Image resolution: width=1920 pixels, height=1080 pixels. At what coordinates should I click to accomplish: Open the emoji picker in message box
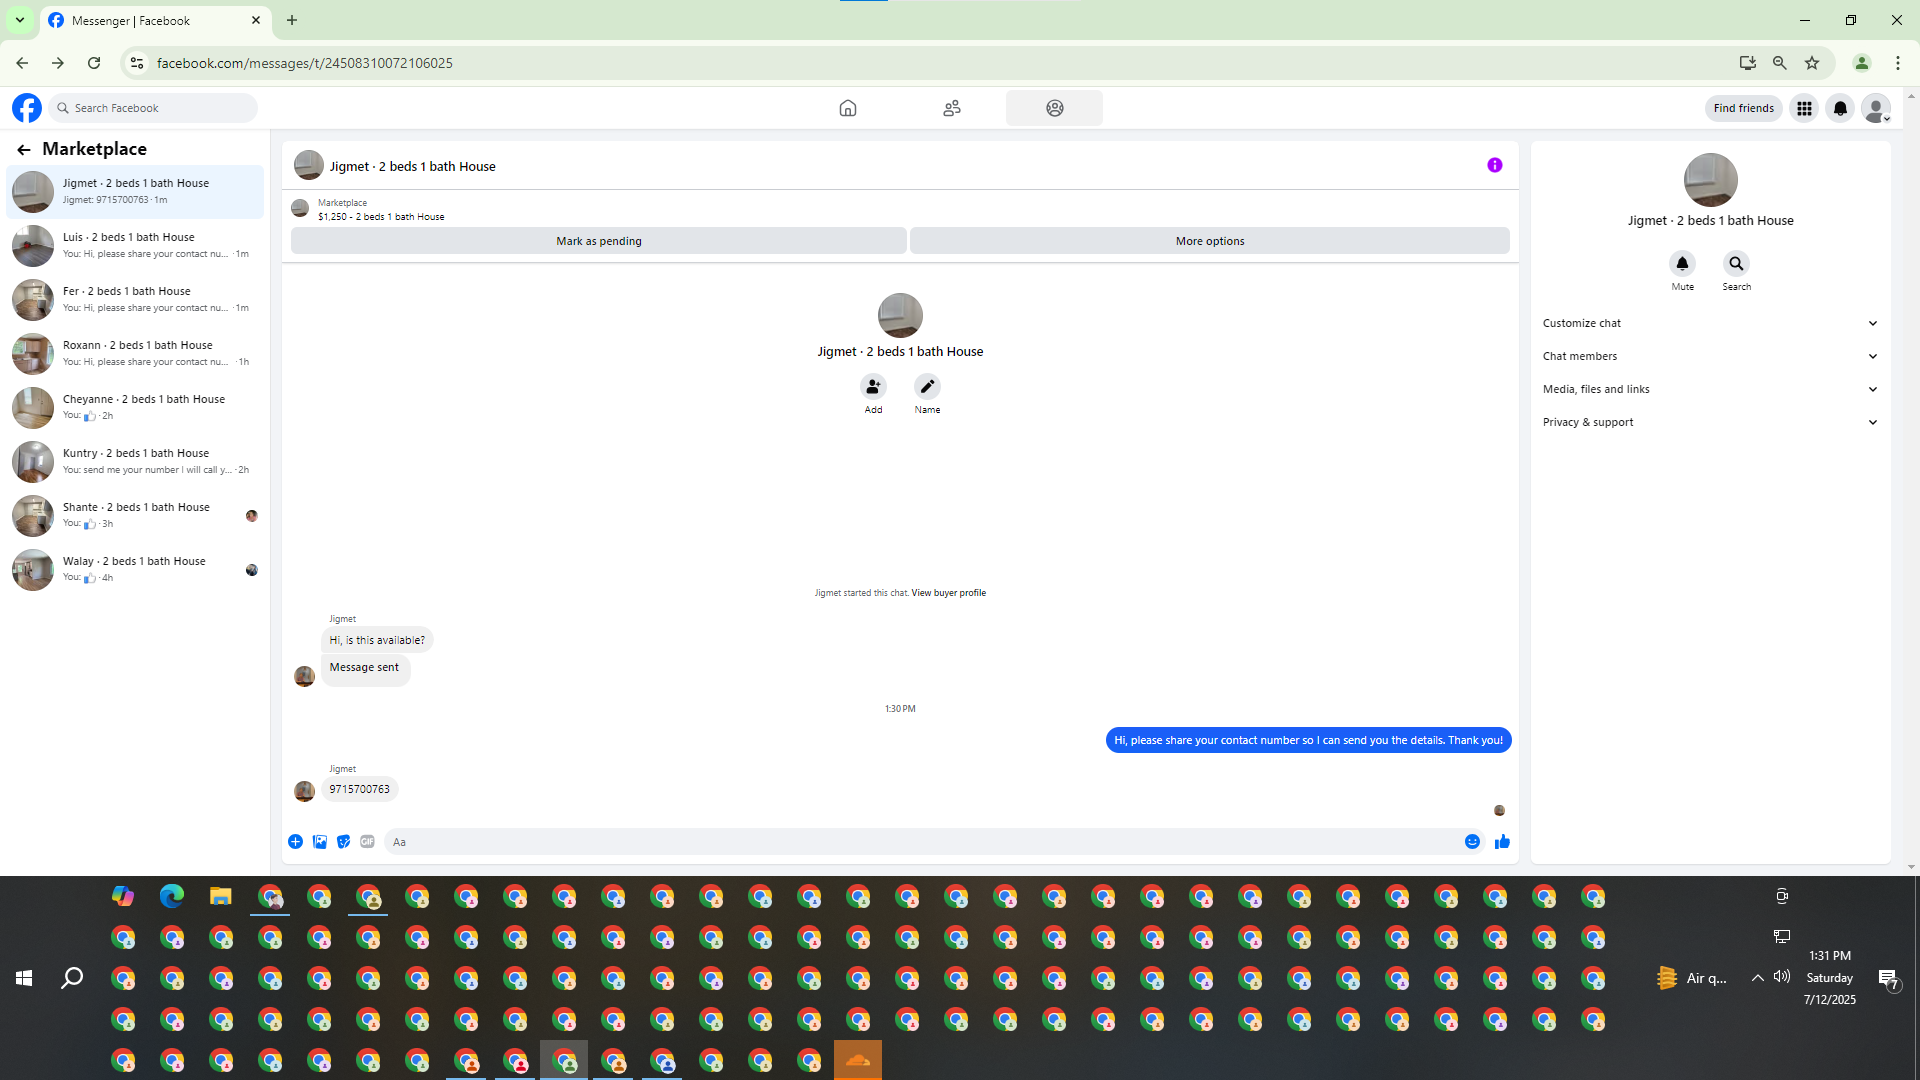pos(1472,842)
